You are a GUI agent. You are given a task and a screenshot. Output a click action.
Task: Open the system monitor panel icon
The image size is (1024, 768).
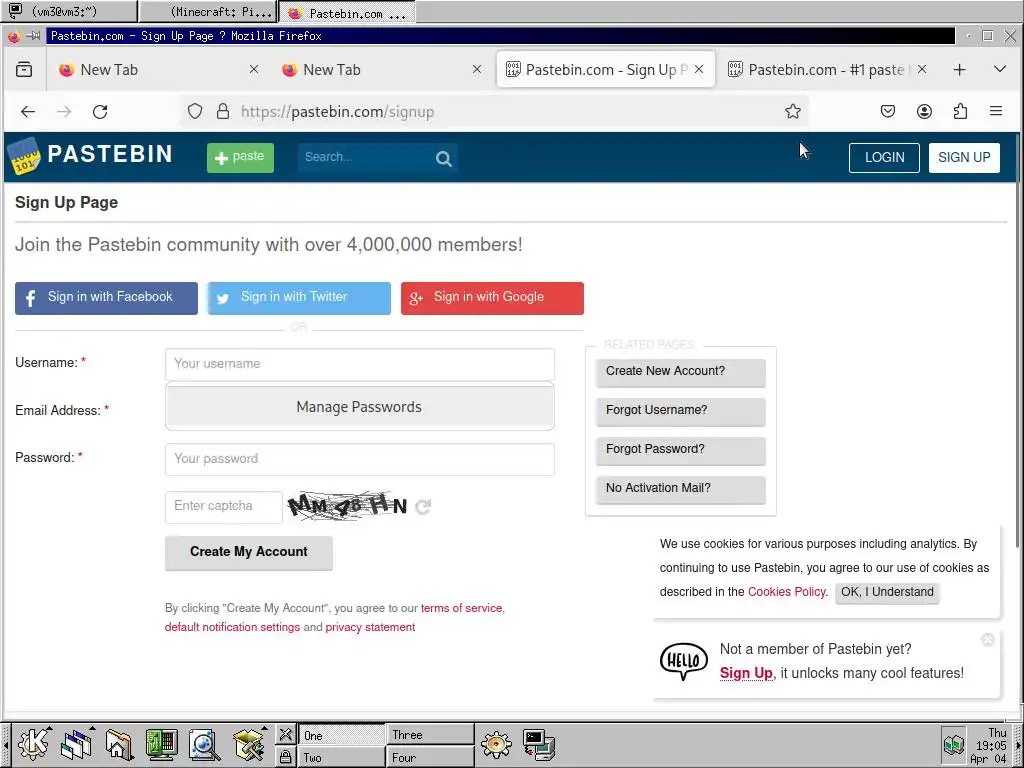click(161, 744)
